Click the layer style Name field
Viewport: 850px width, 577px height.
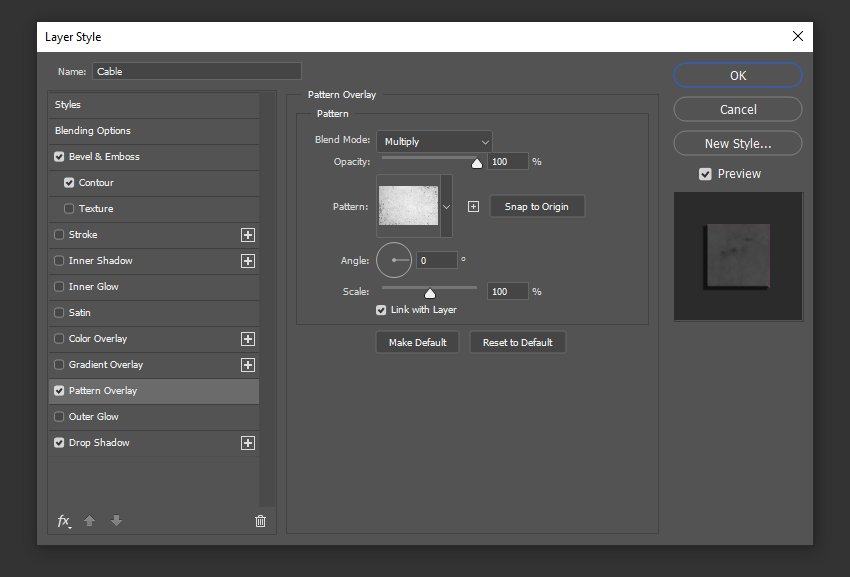click(x=196, y=71)
